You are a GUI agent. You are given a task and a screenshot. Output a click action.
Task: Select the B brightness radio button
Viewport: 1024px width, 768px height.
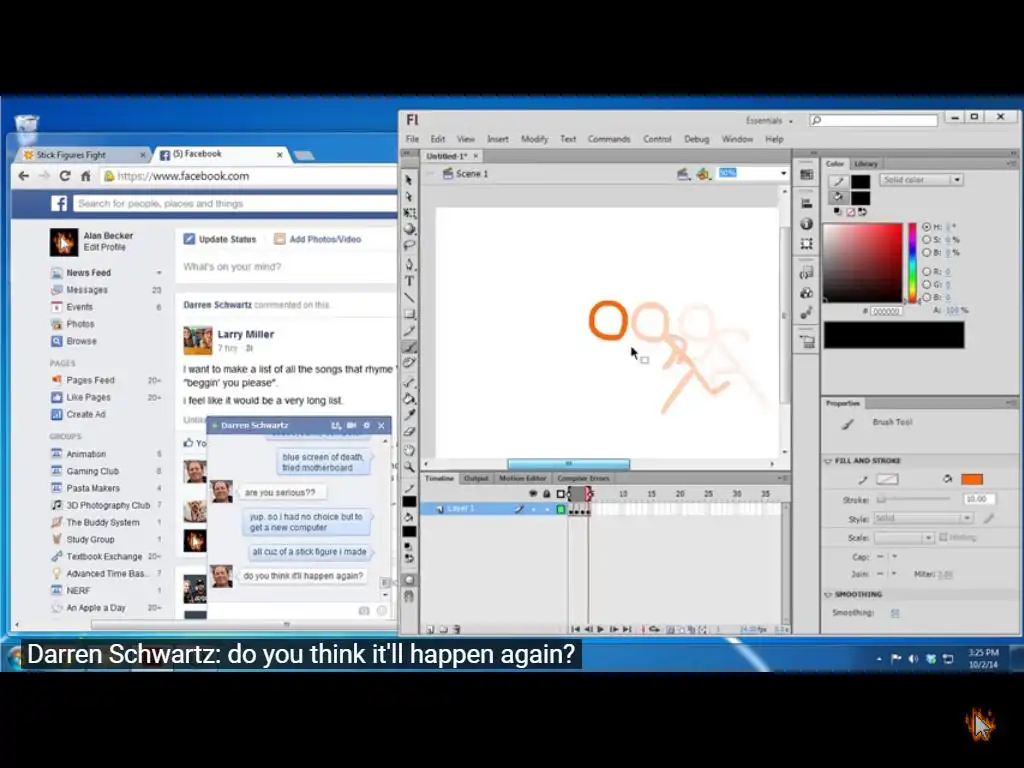click(926, 252)
